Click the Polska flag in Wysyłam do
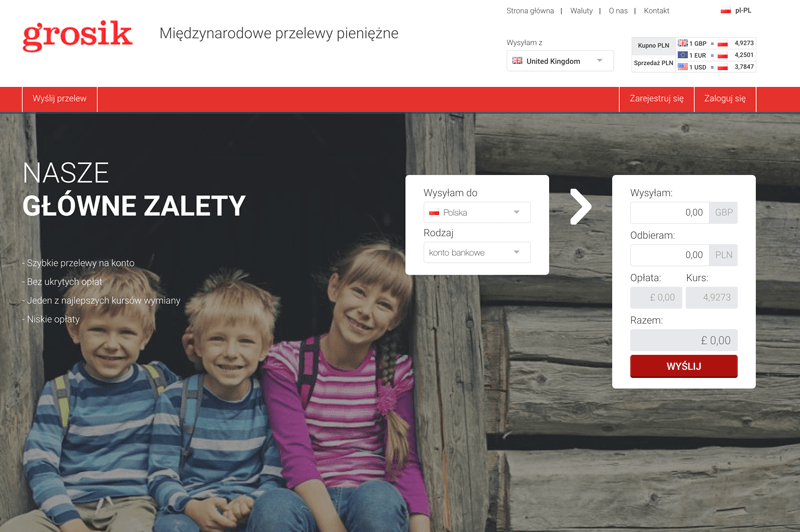 tap(434, 213)
